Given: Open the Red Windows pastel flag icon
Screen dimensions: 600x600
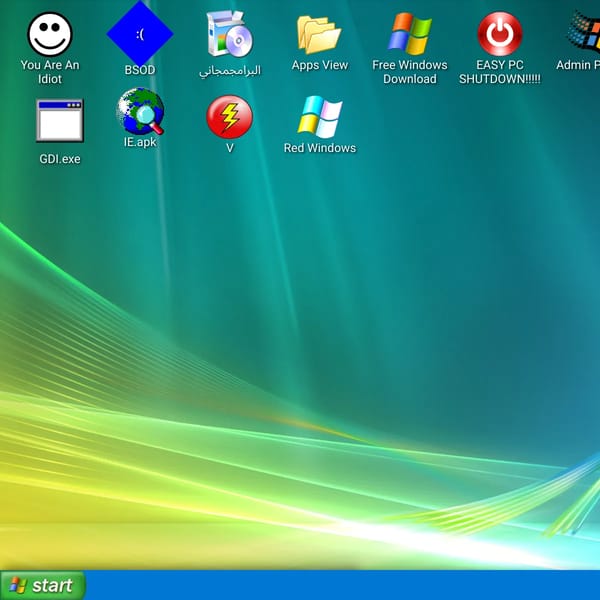Looking at the screenshot, I should (320, 117).
